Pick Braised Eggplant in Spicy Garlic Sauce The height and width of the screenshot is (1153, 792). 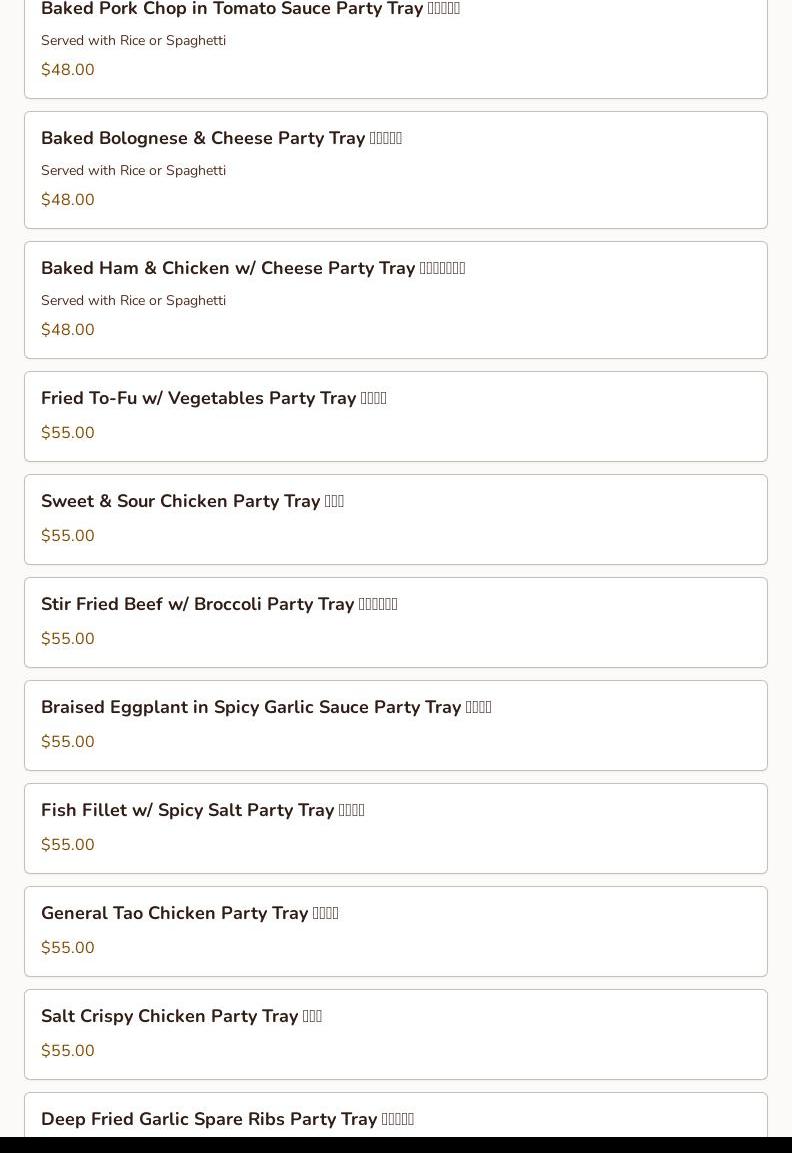click(395, 725)
